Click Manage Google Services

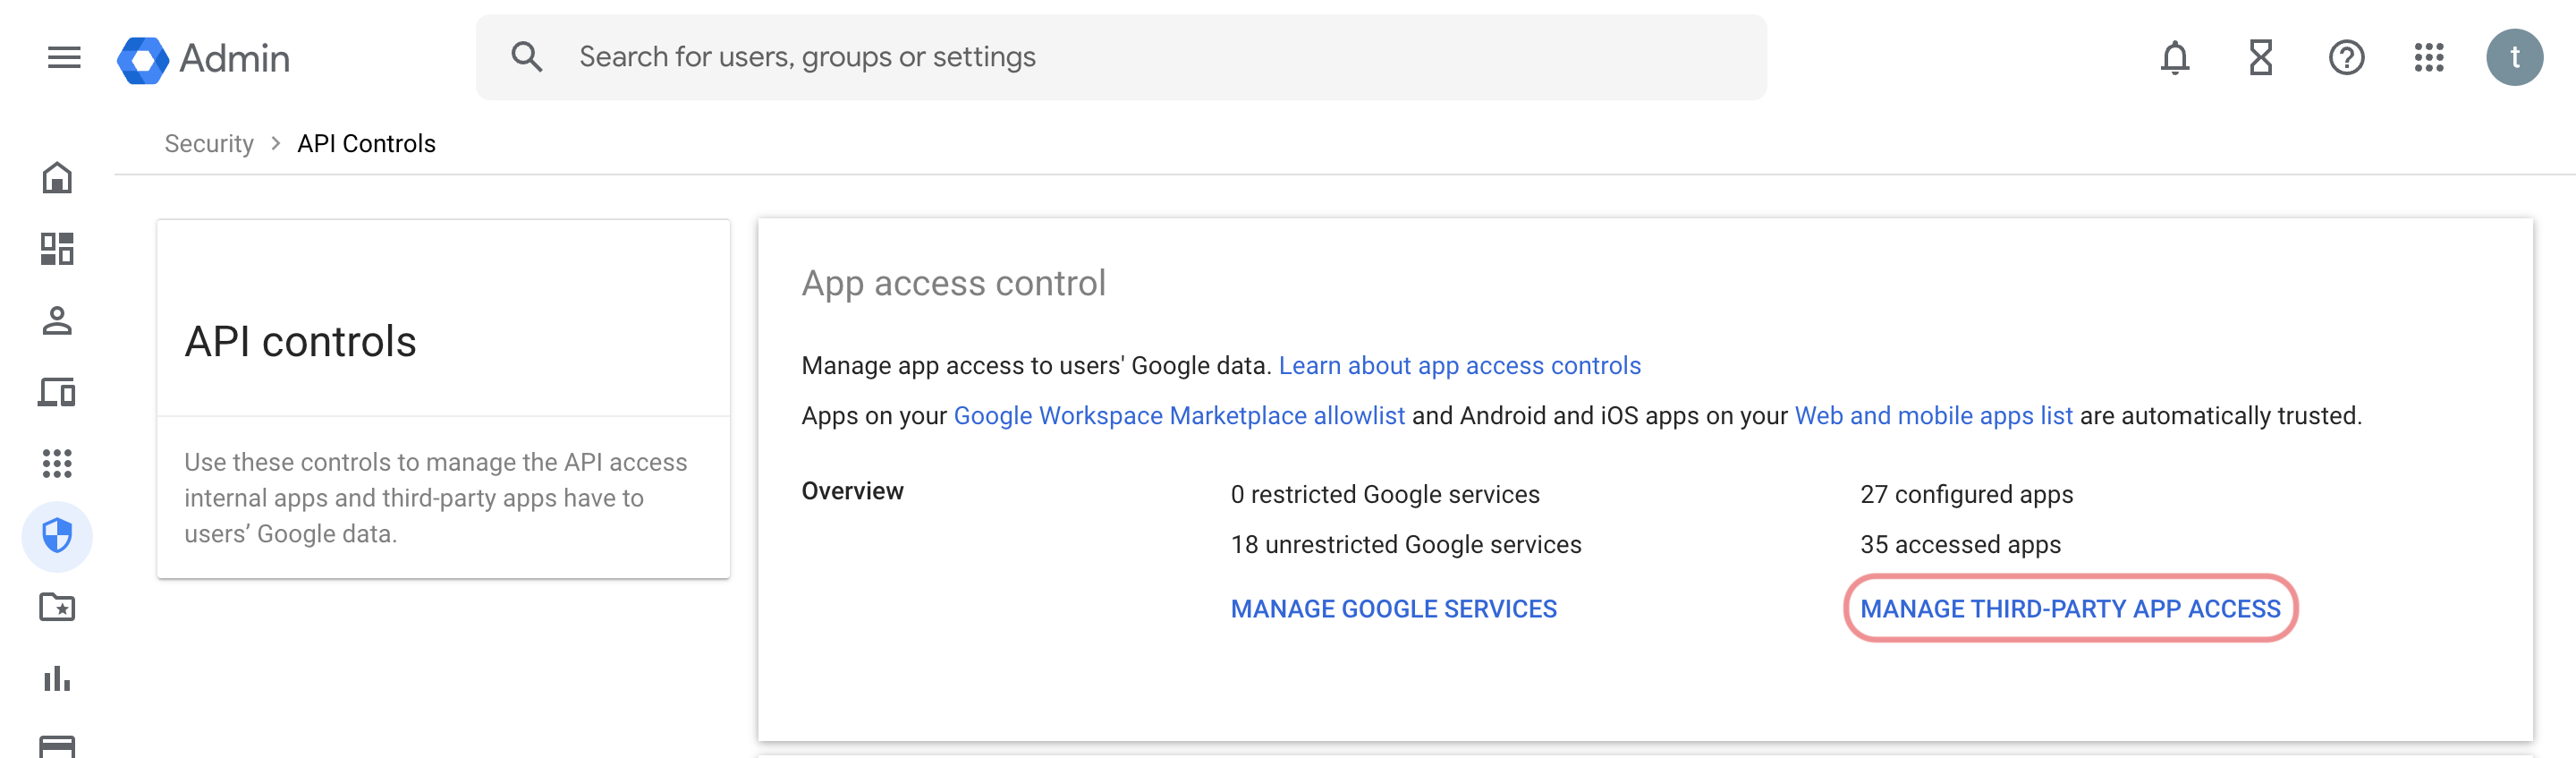[1393, 609]
